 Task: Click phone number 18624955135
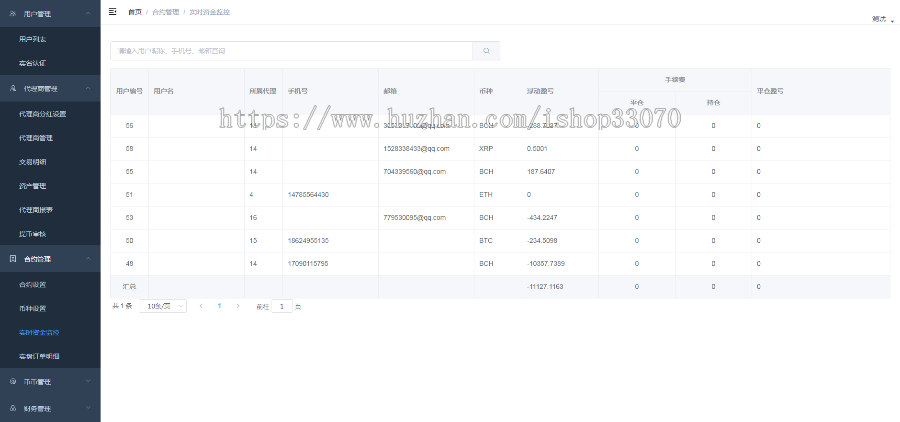[x=308, y=241]
